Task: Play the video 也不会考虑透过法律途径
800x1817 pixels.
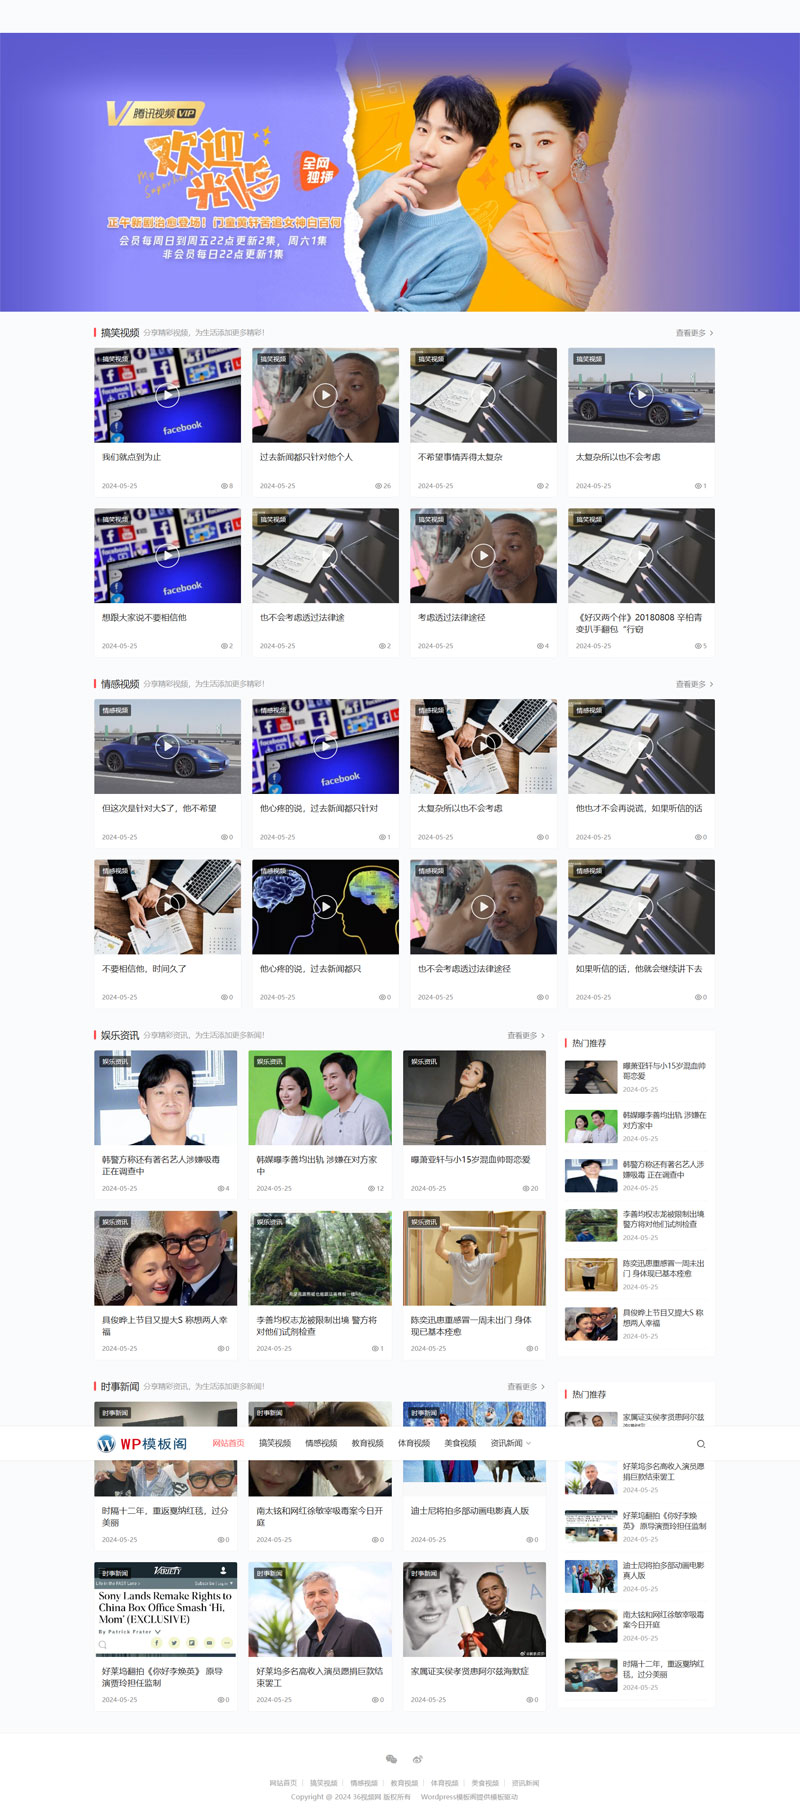Action: [483, 907]
